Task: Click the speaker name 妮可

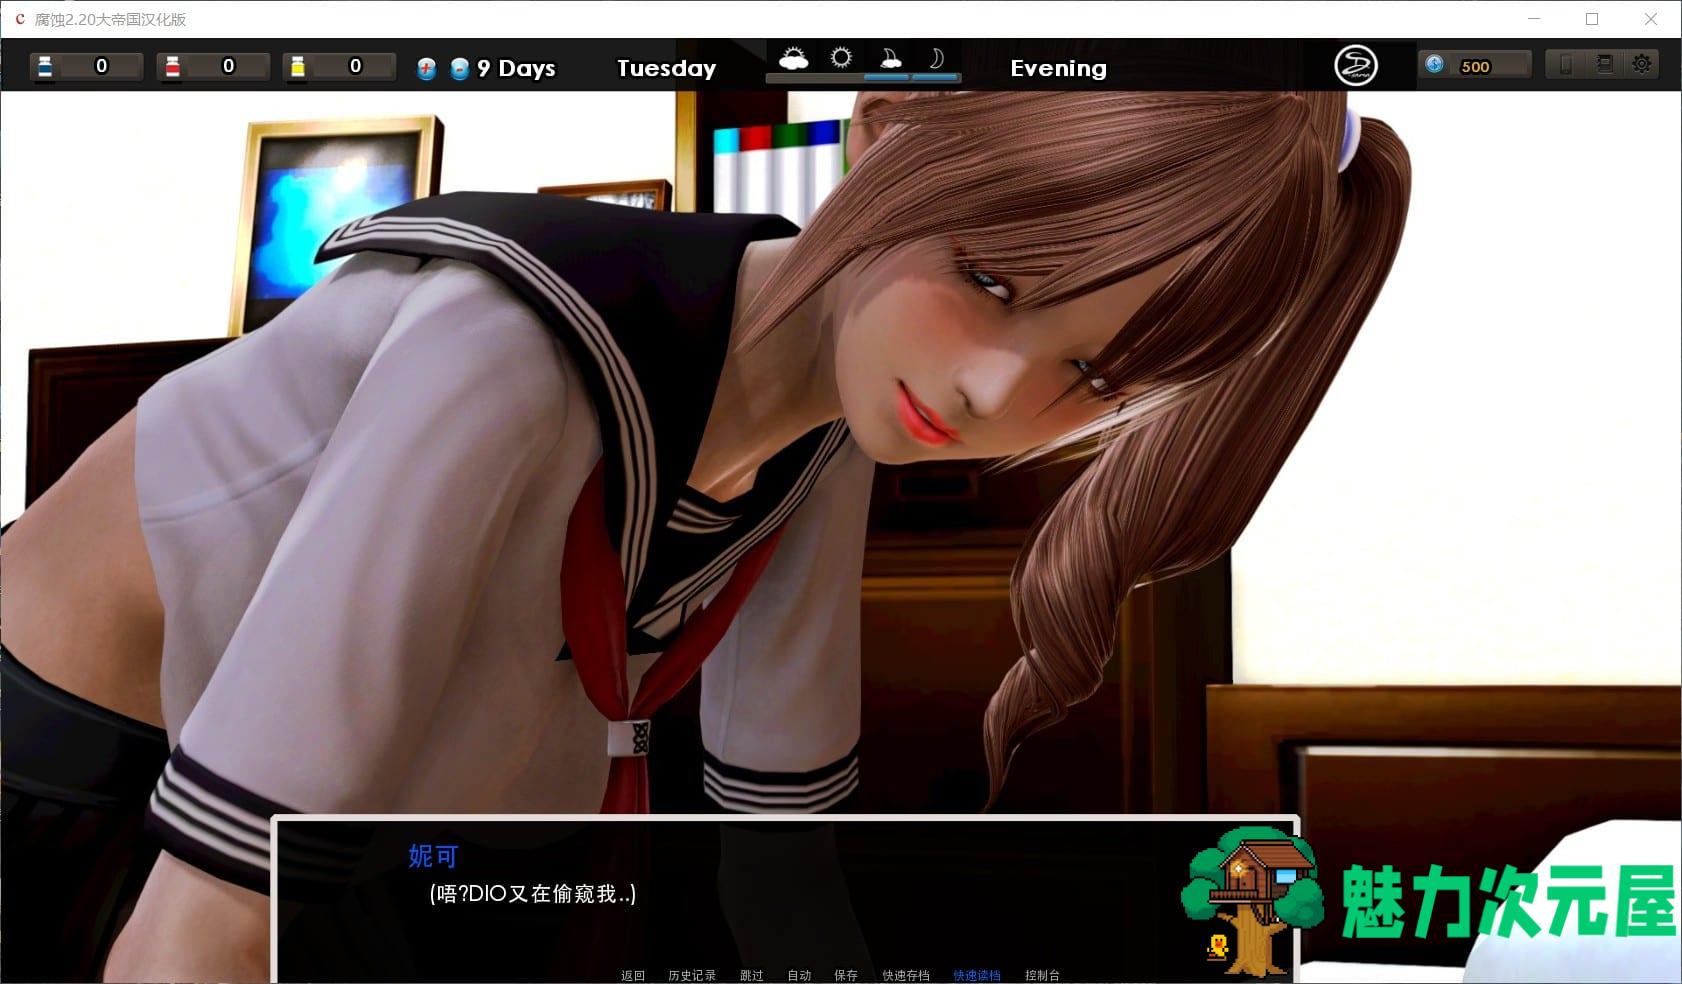Action: 433,856
